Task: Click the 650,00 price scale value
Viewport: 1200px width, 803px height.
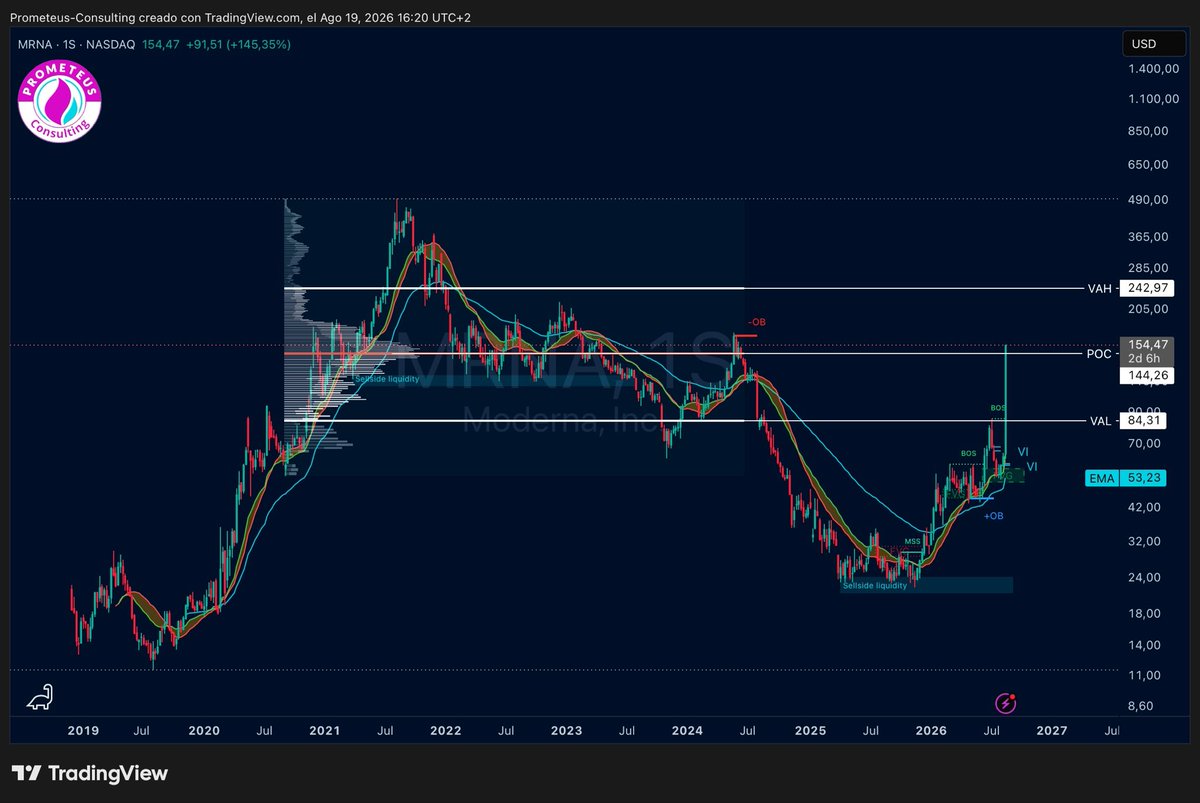Action: pos(1146,164)
